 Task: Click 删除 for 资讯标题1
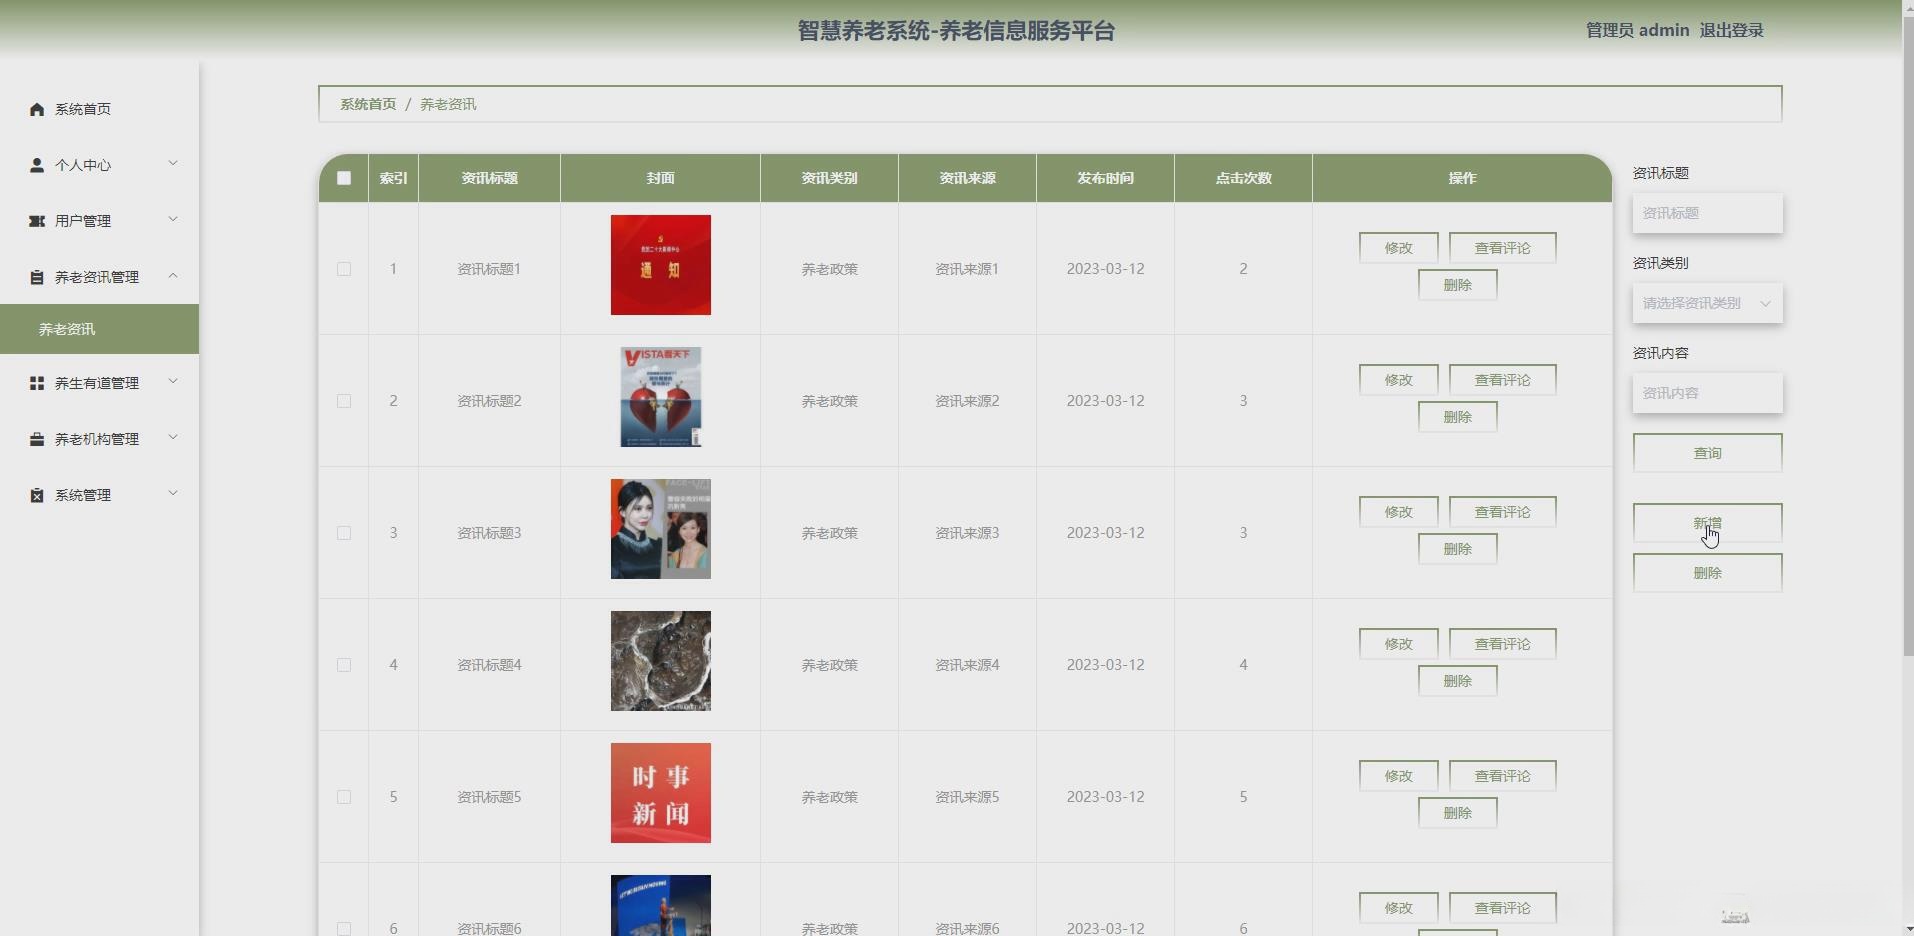[x=1457, y=285]
